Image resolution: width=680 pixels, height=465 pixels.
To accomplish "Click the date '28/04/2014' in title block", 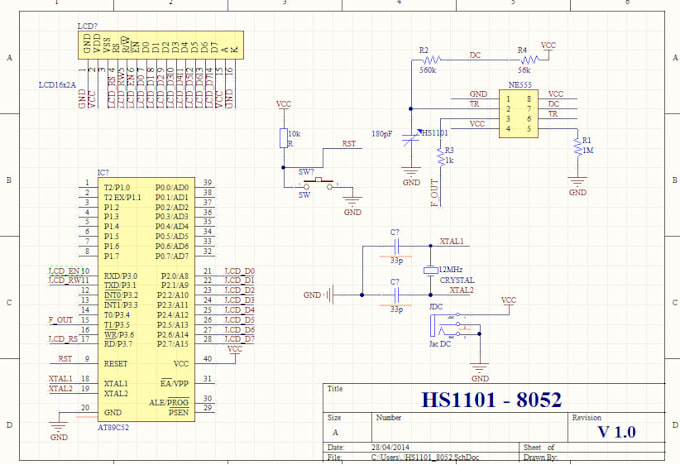I will 390,447.
